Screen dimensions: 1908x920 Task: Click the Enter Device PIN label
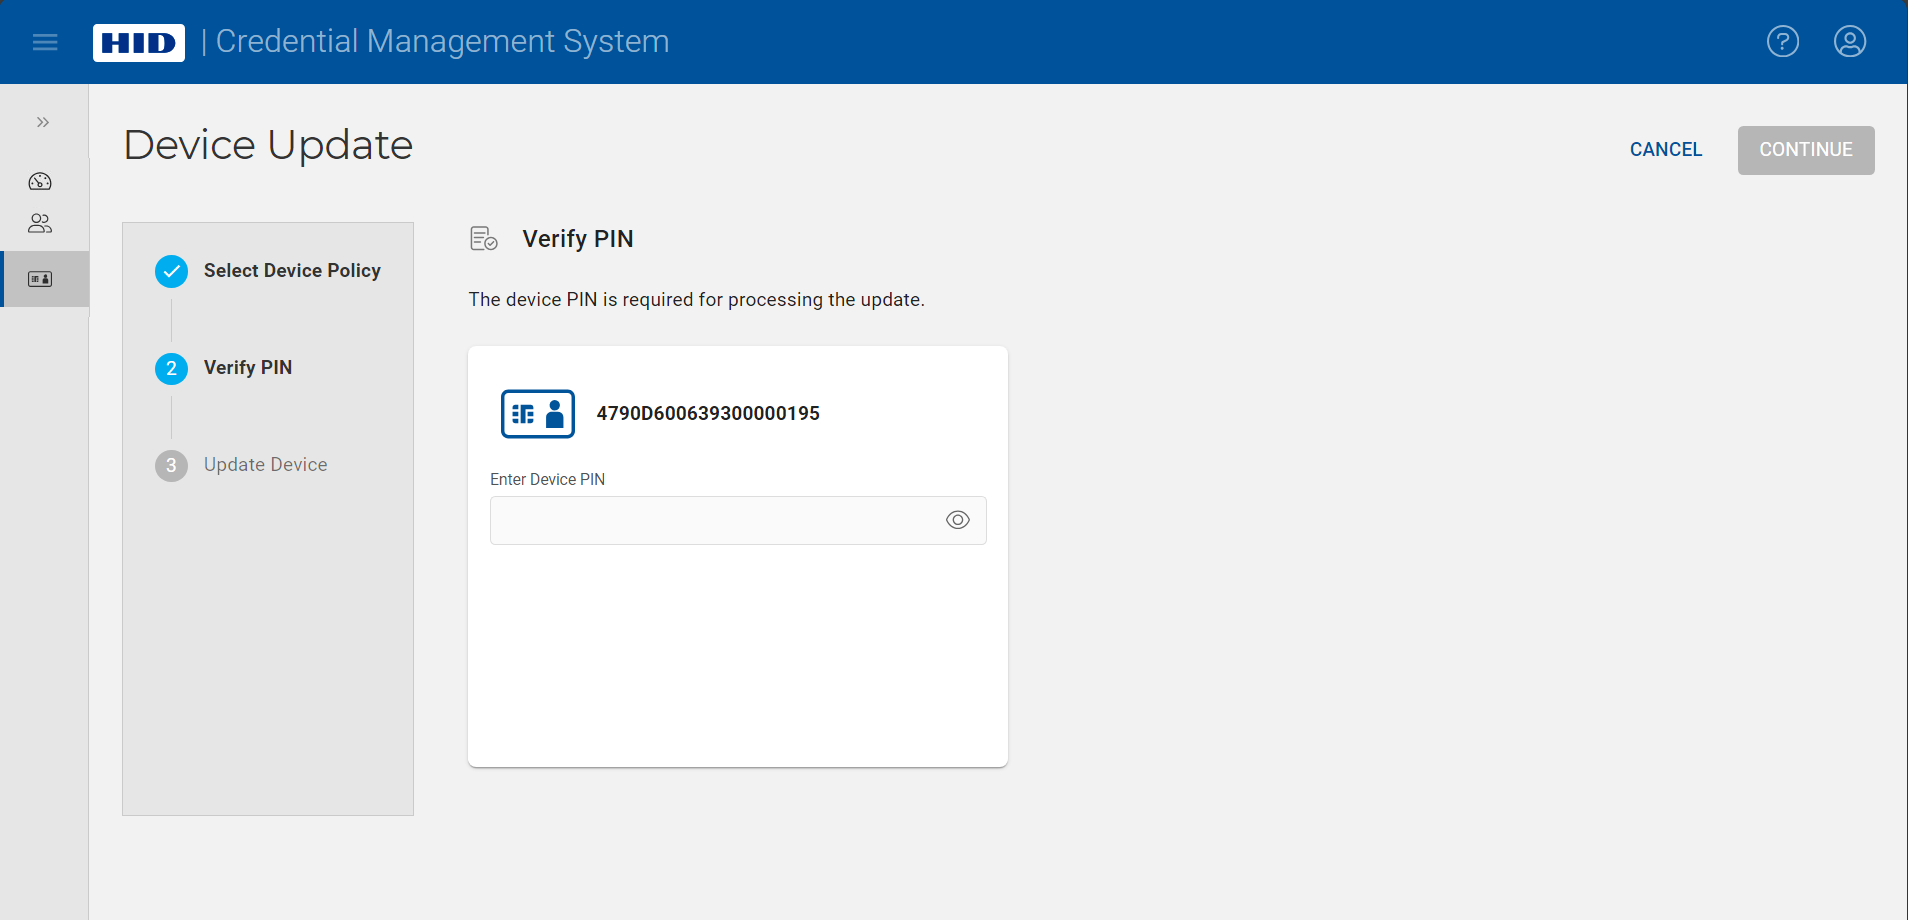point(548,480)
